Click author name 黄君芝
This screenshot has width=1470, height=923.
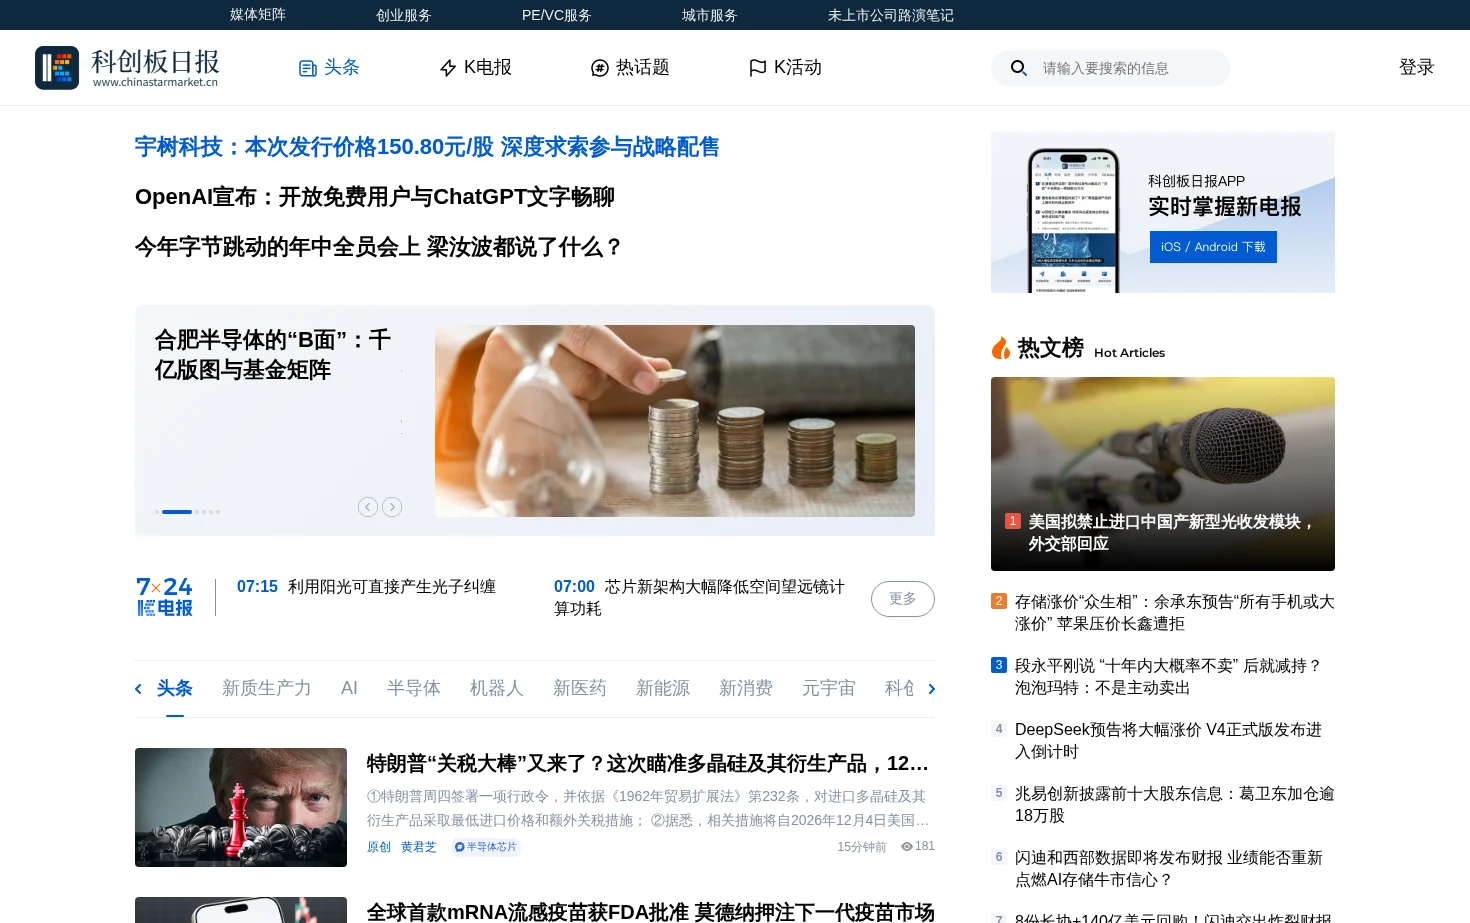(419, 847)
